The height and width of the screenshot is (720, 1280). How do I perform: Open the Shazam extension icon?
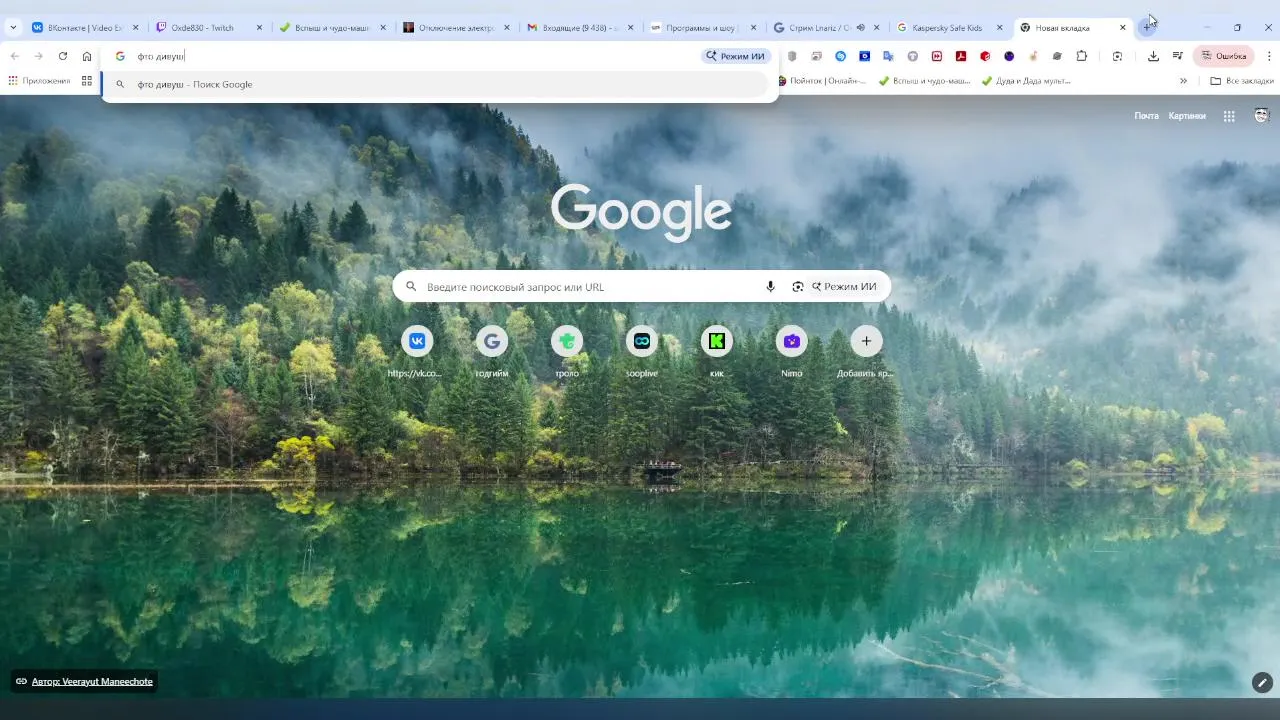[840, 56]
